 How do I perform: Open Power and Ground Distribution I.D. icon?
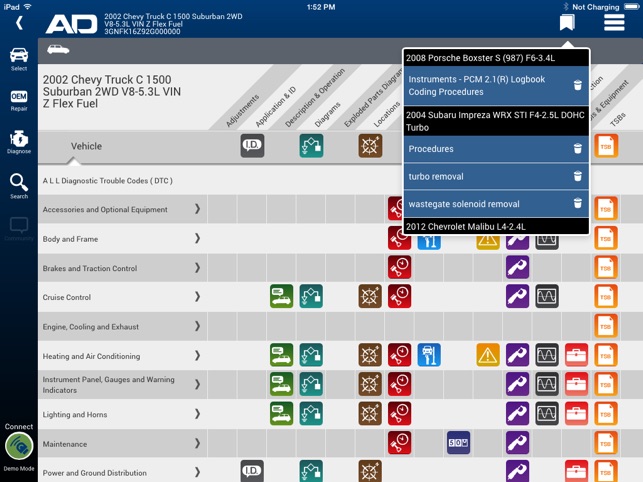click(x=252, y=471)
